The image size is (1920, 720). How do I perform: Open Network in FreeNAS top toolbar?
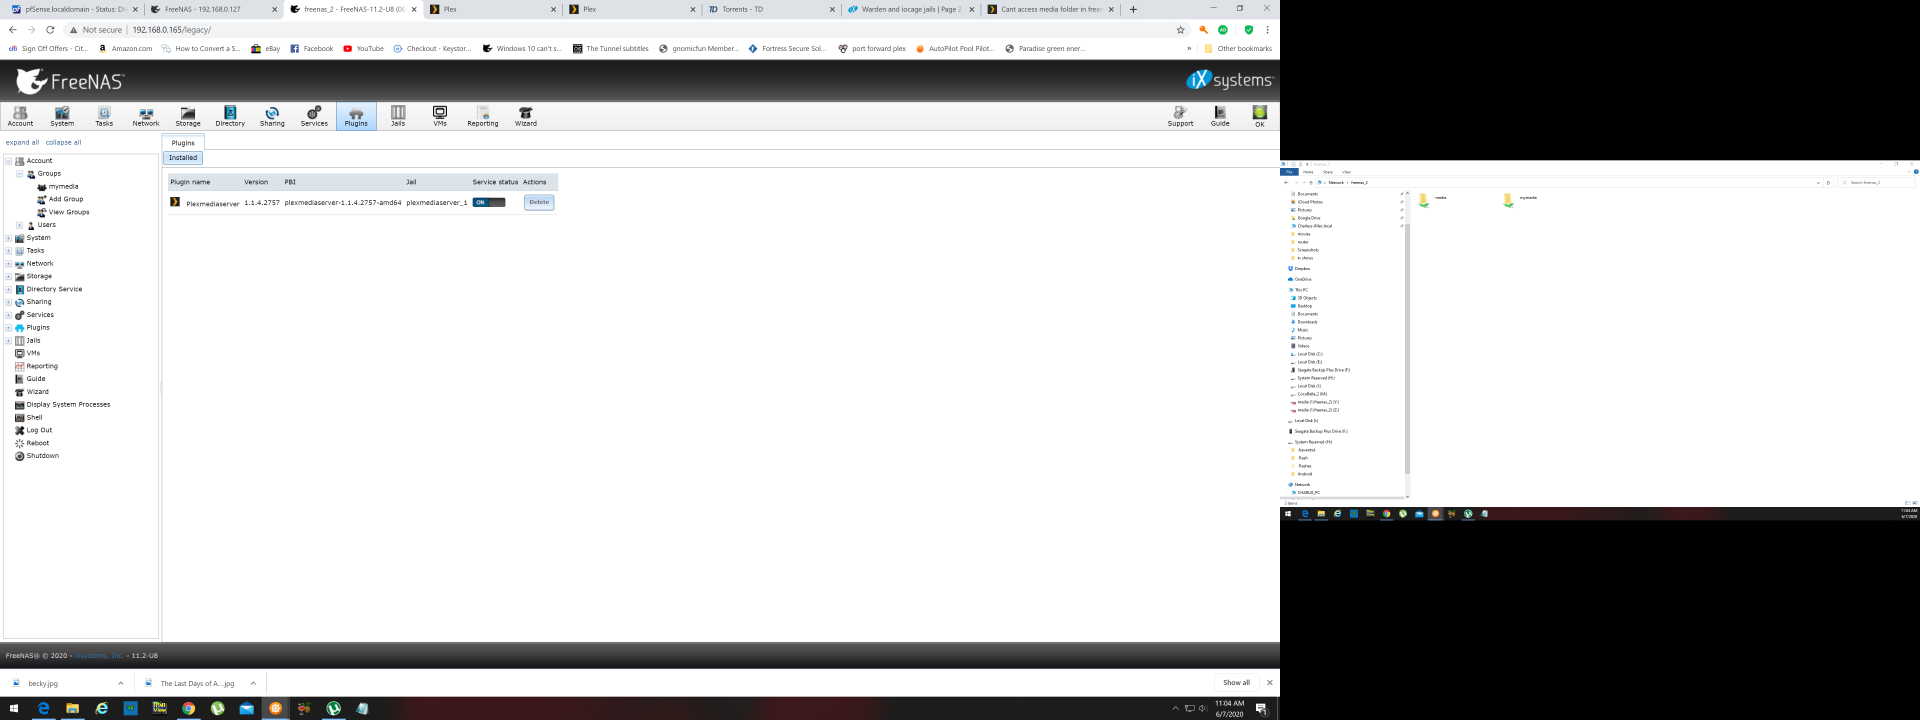coord(146,116)
